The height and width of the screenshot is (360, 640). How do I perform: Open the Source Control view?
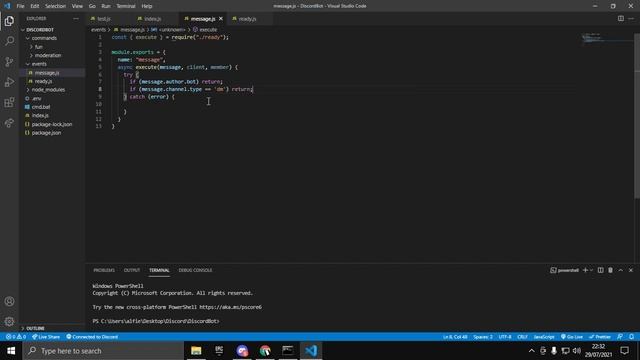click(x=9, y=62)
